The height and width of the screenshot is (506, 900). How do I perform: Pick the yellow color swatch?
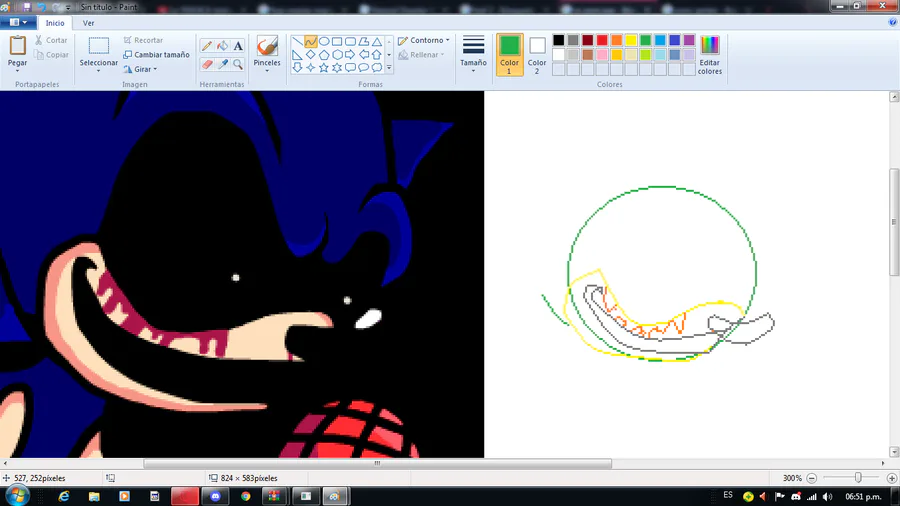tap(631, 40)
